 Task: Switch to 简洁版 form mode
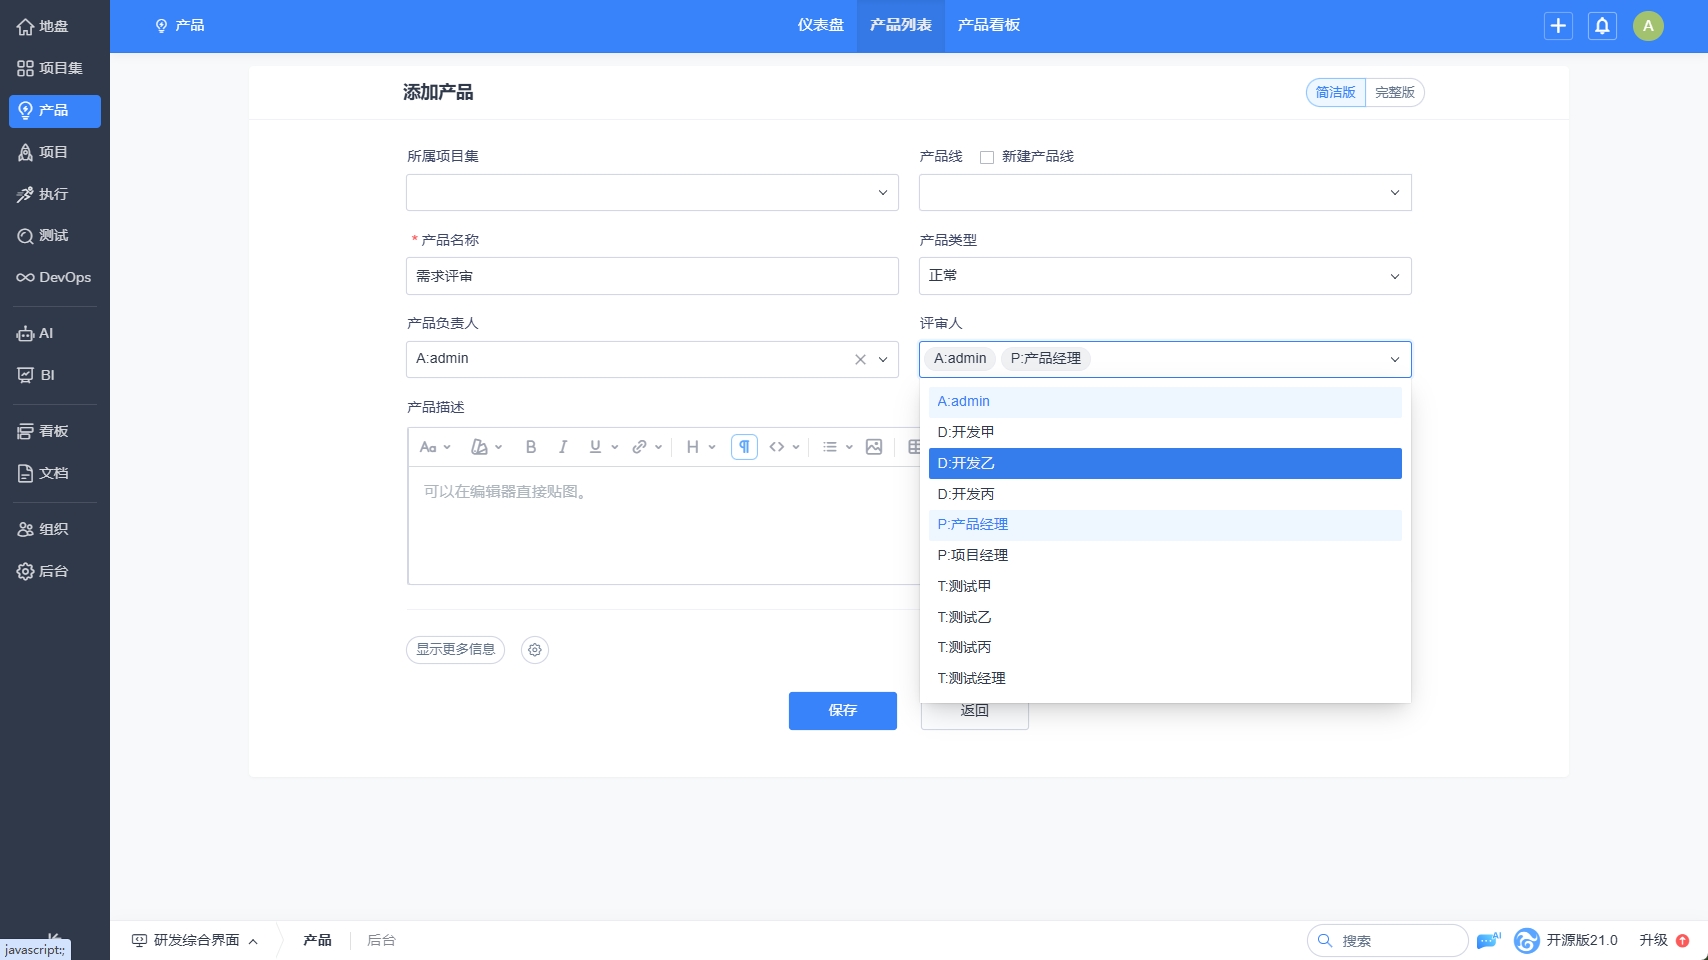(1335, 93)
